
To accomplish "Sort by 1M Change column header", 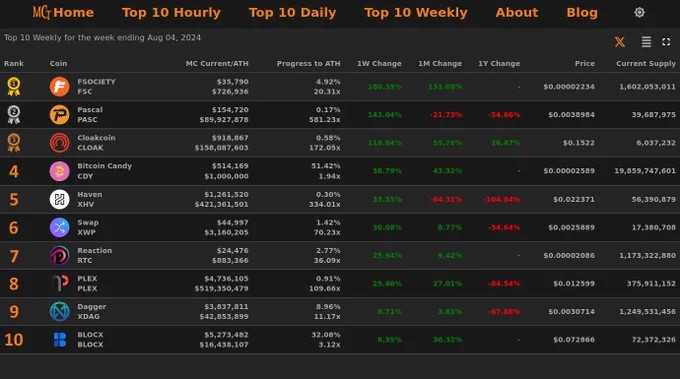I will [440, 63].
